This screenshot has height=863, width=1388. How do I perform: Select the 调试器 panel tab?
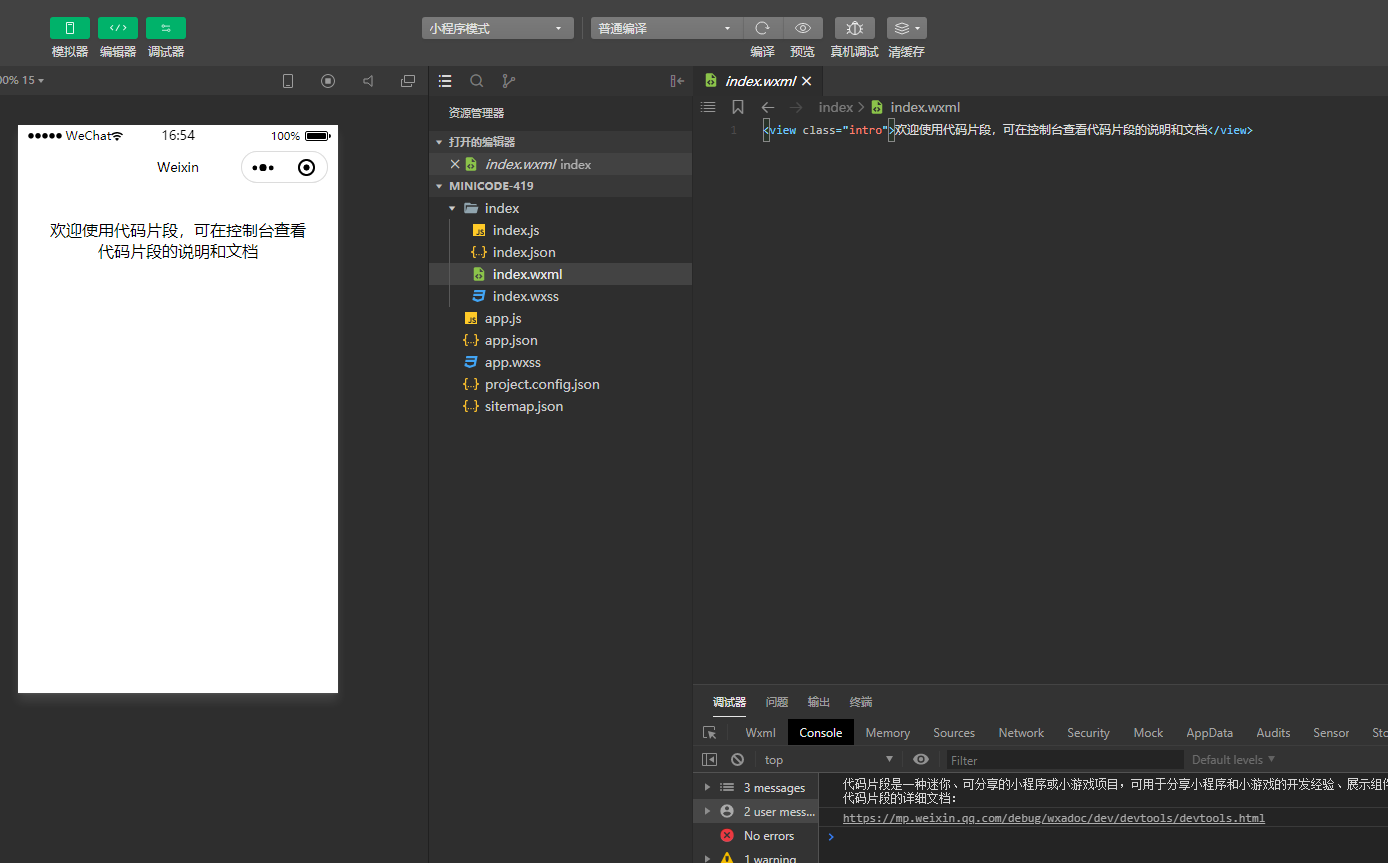[x=729, y=702]
